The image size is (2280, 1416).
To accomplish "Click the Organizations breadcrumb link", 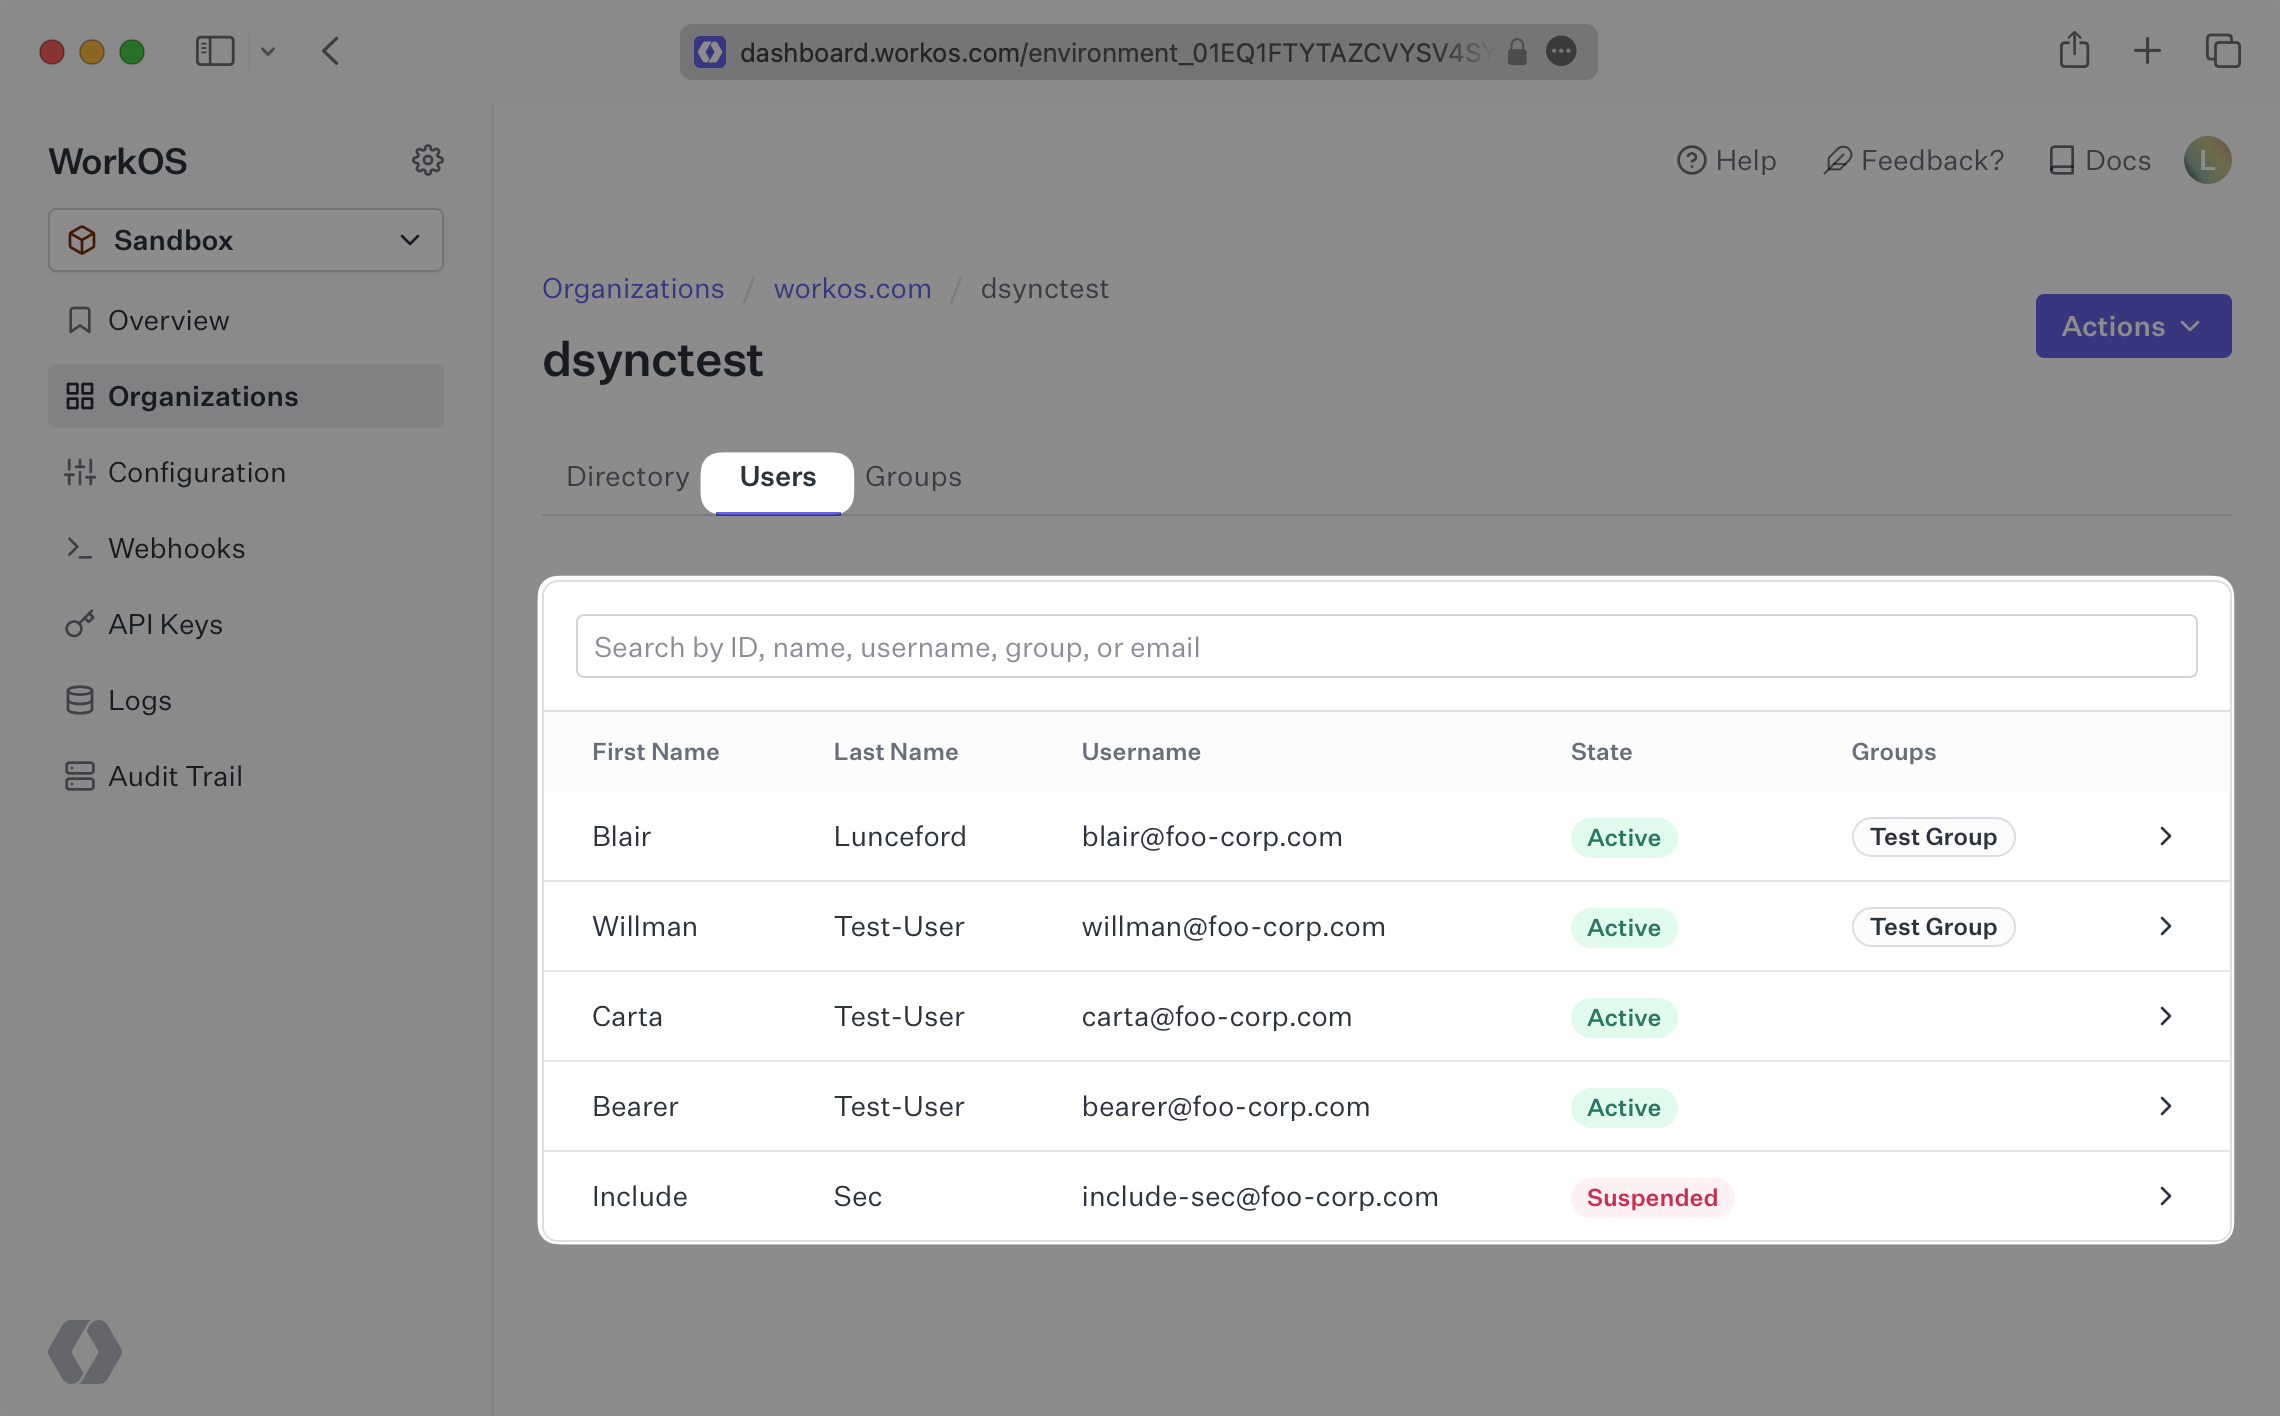I will [633, 285].
